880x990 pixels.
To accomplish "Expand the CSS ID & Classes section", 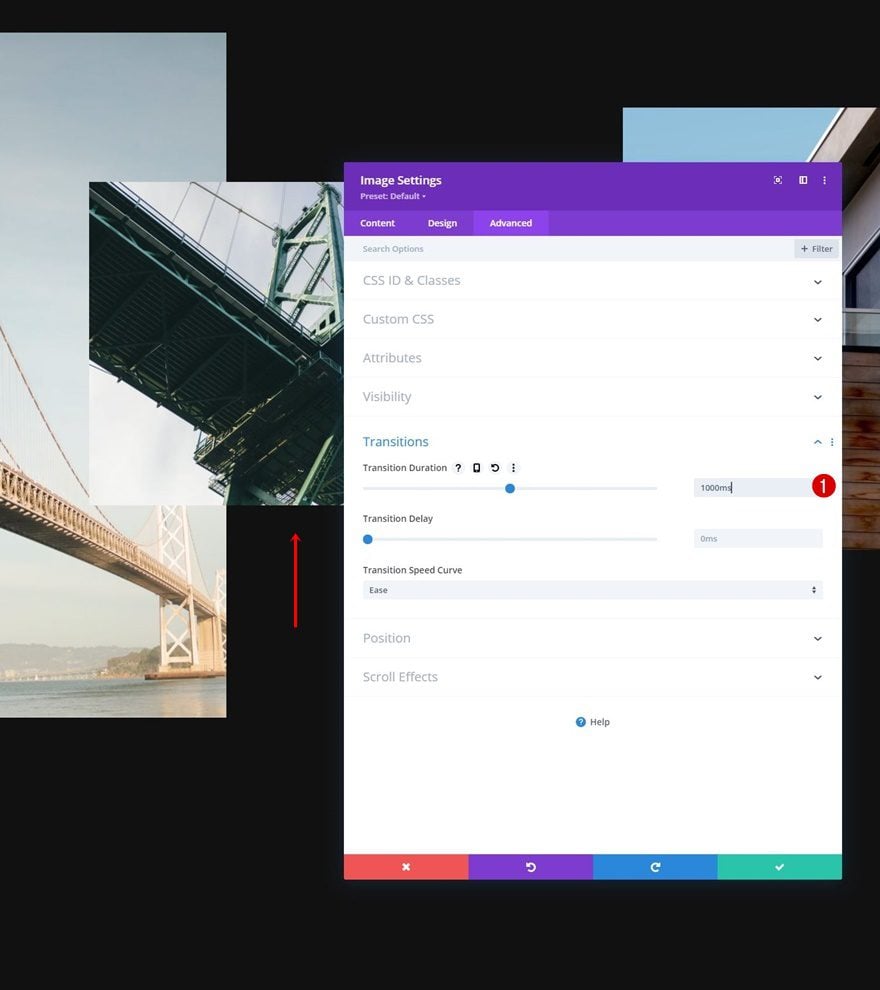I will coord(593,281).
